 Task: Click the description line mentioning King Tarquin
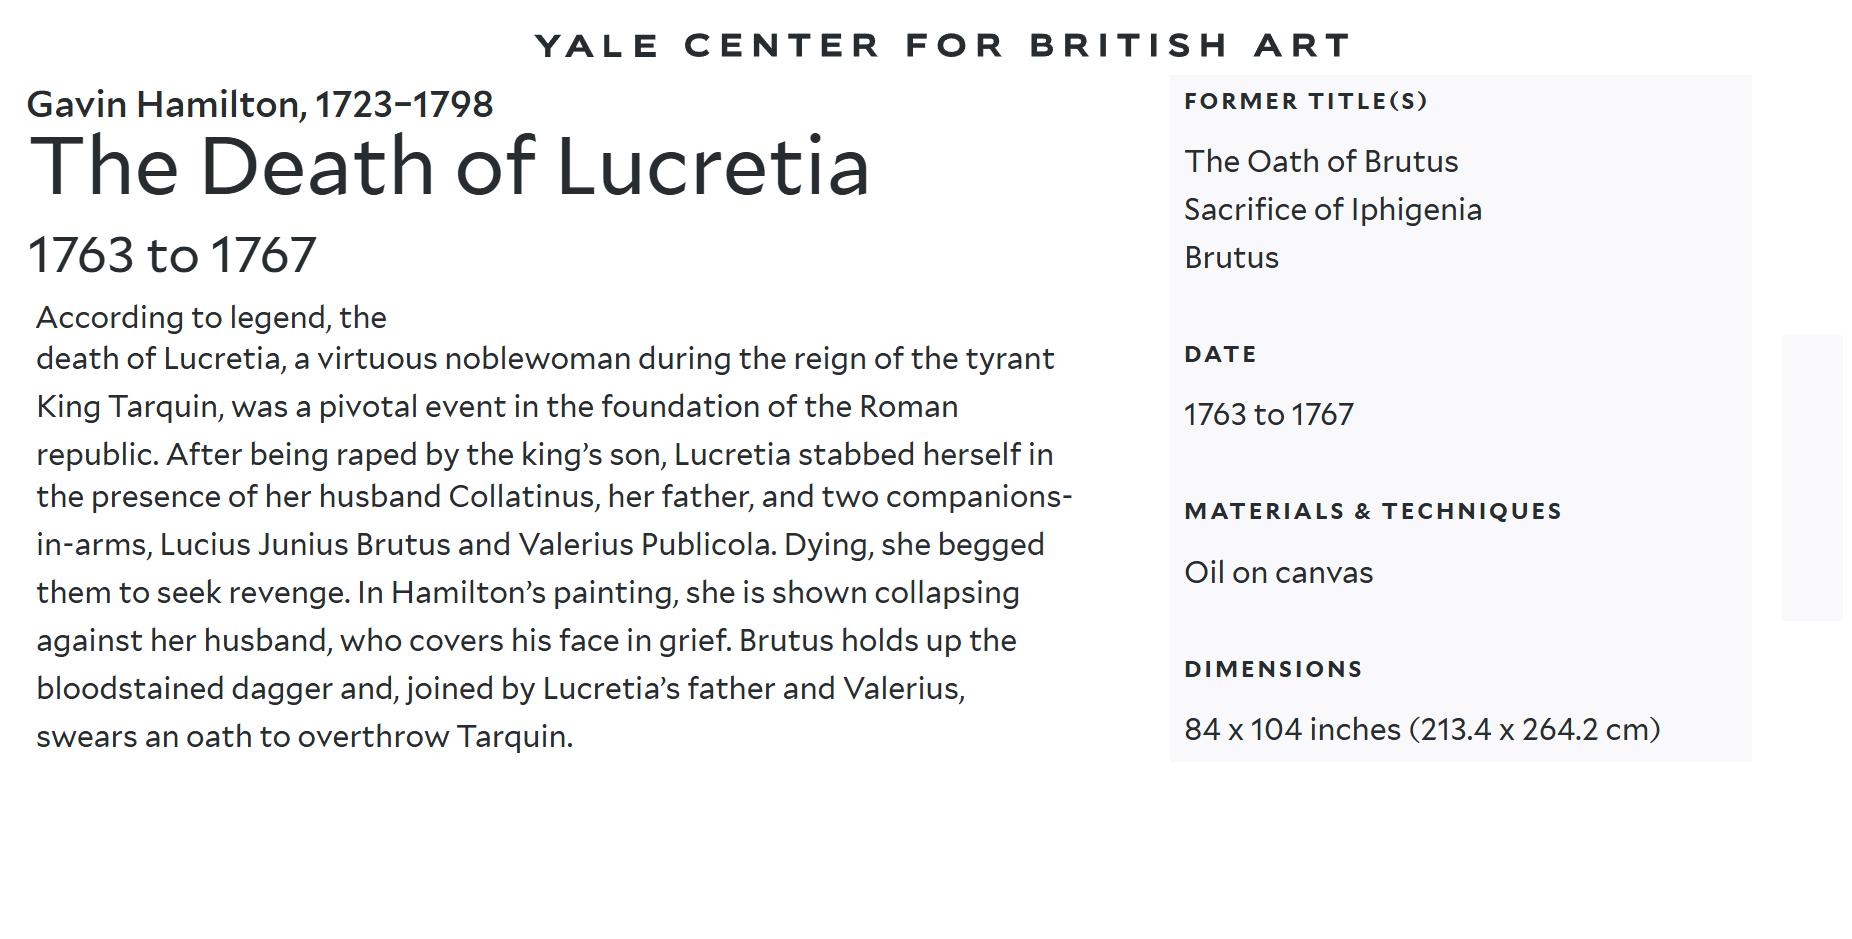pyautogui.click(x=497, y=407)
